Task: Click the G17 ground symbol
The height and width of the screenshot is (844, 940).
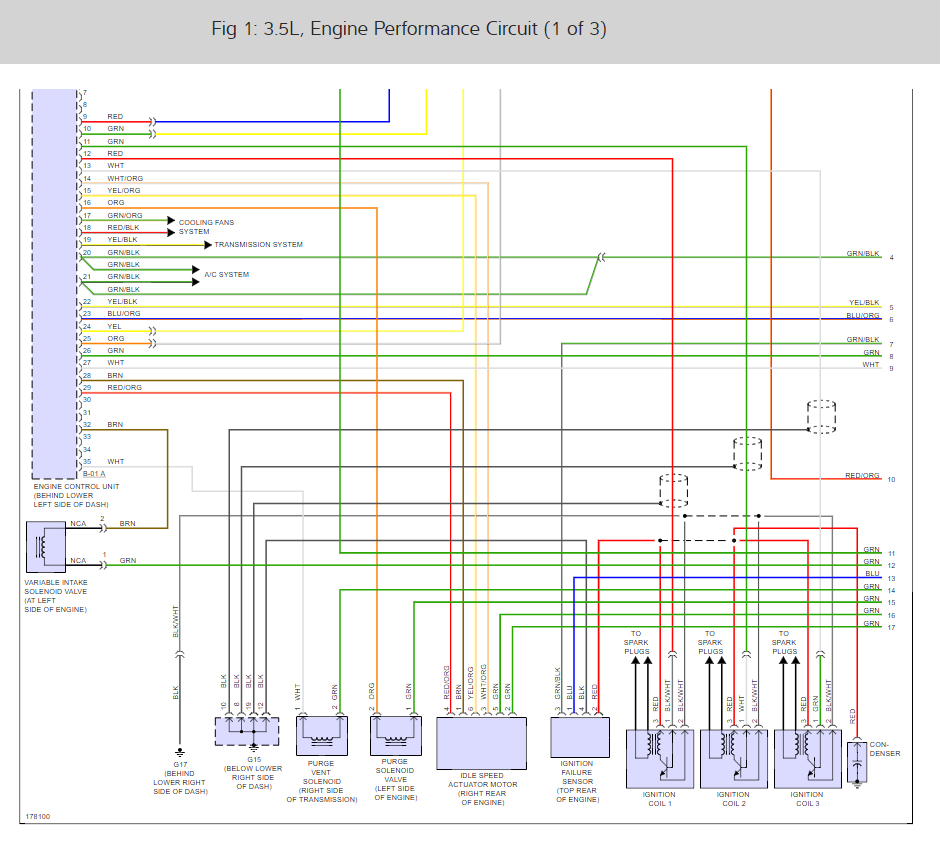Action: [179, 752]
